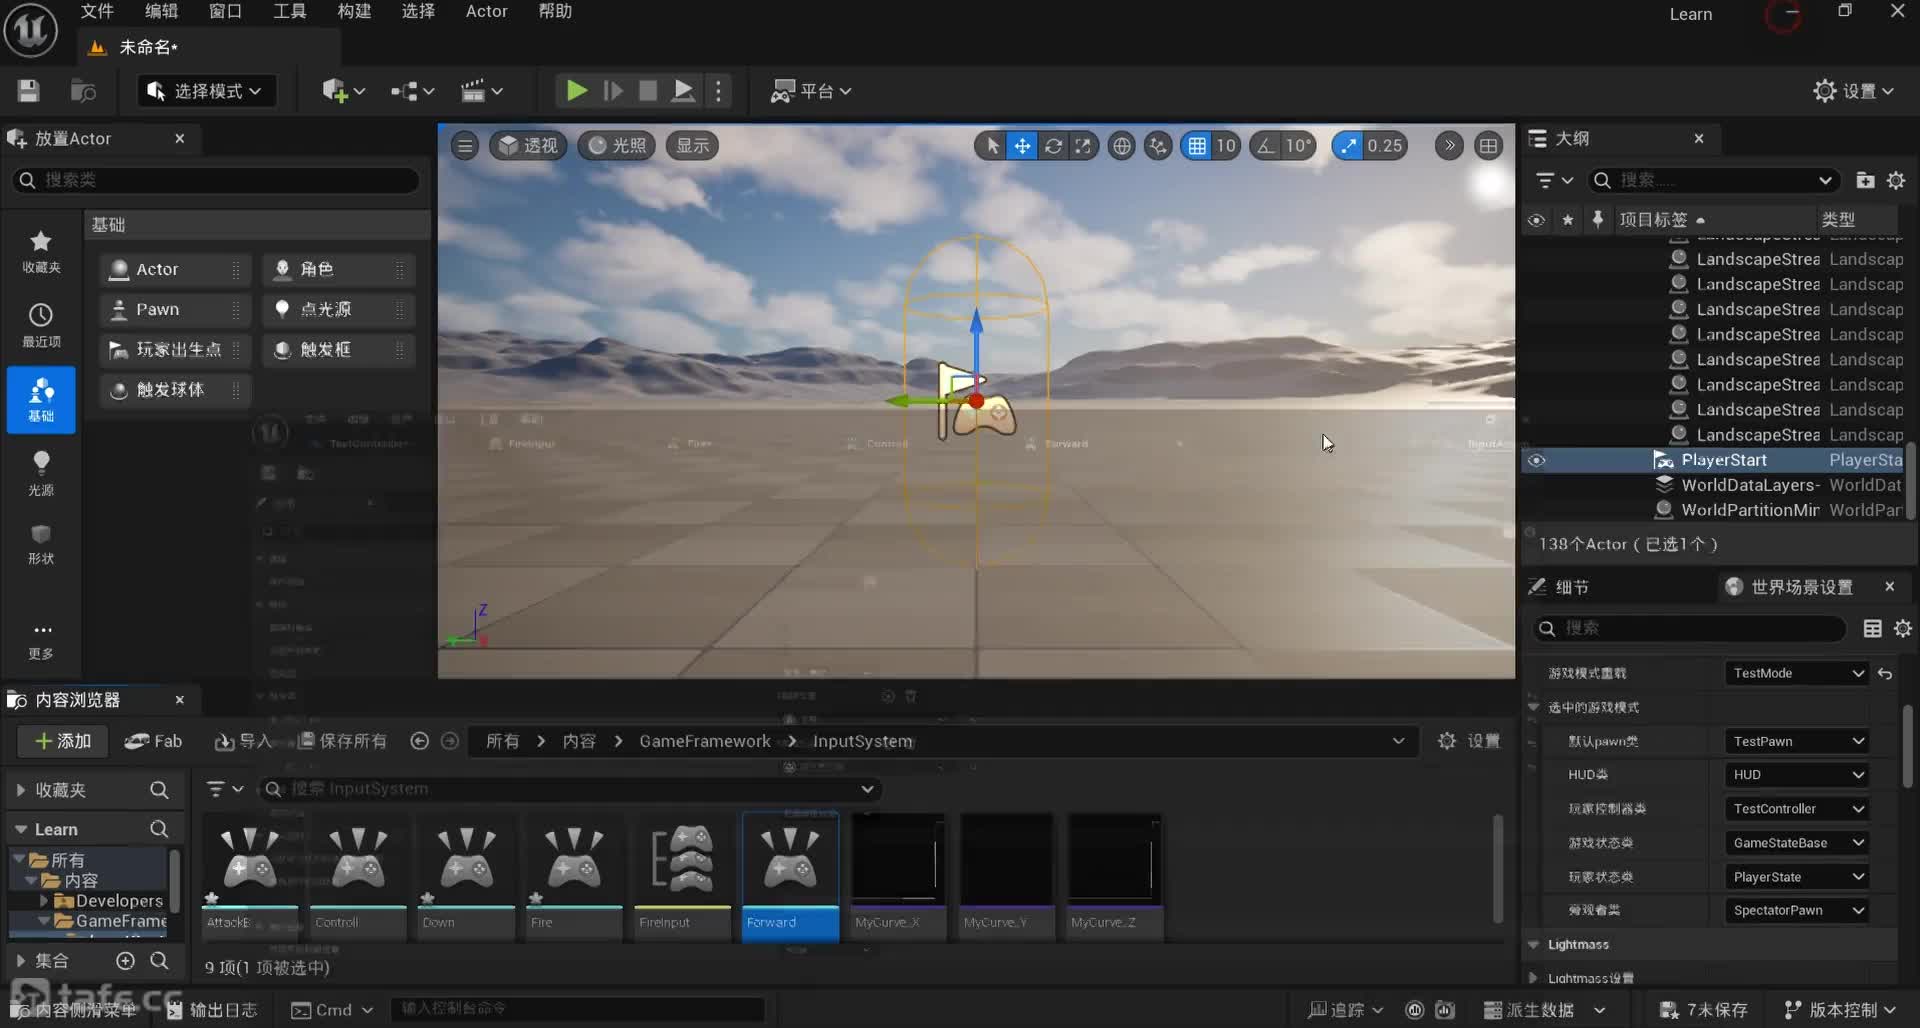Toggle grid snapping in the viewport
The height and width of the screenshot is (1028, 1920).
(1197, 146)
